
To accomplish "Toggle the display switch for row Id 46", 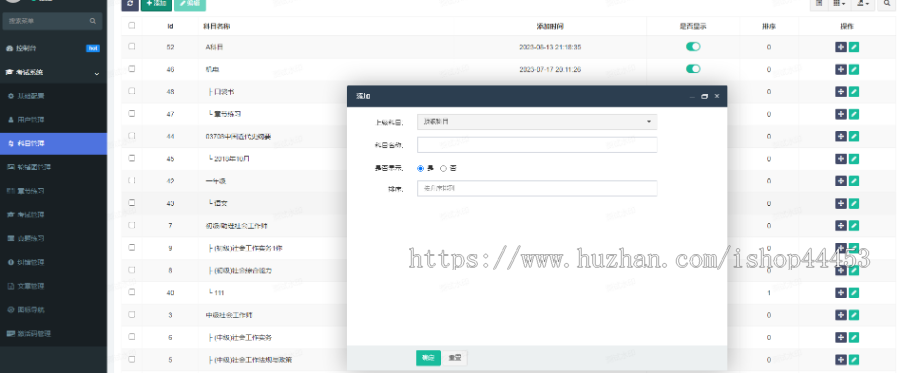I will point(693,69).
